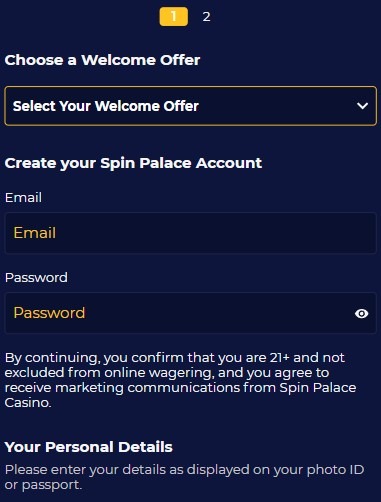Open the Select Your Welcome Offer dropdown

coord(191,106)
